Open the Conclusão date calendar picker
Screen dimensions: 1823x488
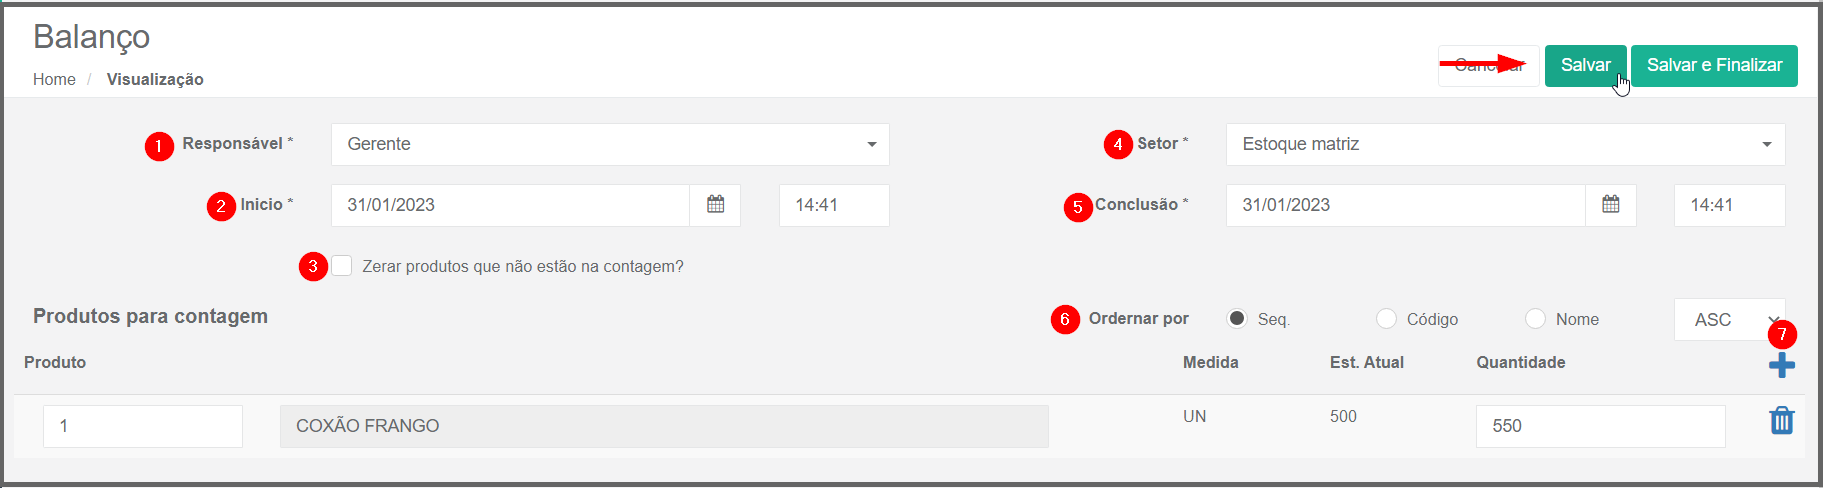click(1610, 205)
